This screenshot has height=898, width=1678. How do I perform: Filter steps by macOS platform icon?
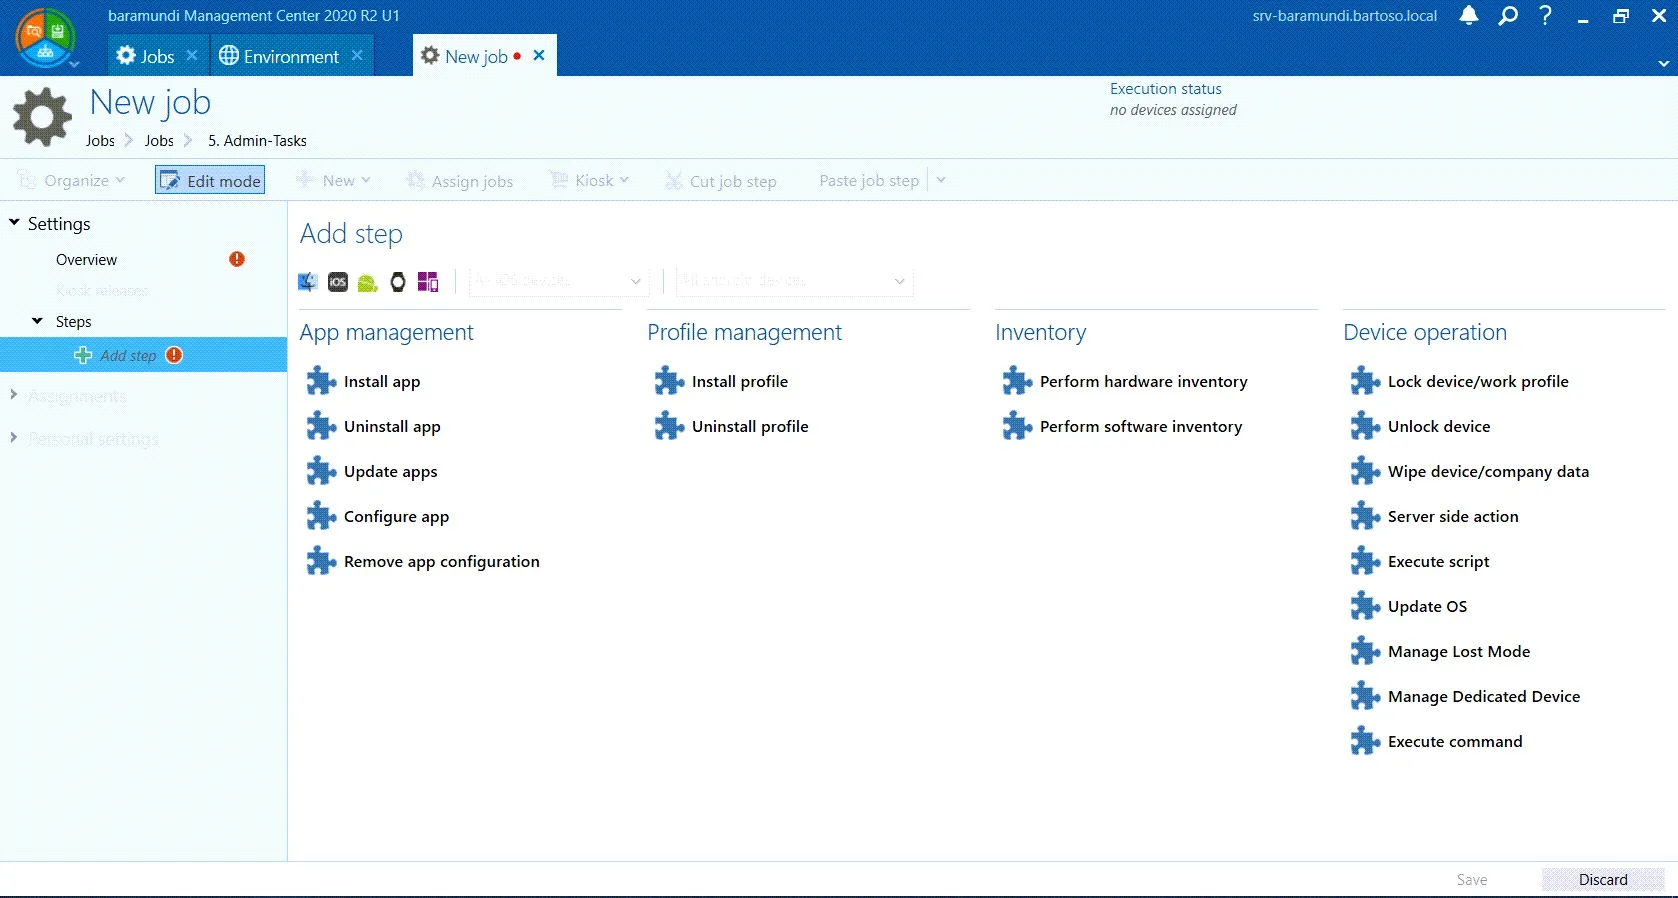click(x=308, y=282)
